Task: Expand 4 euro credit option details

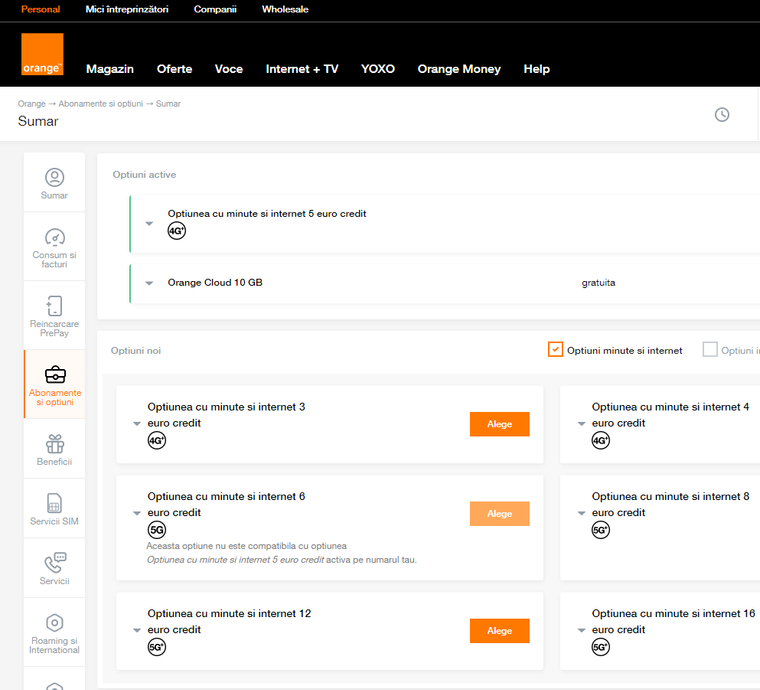Action: pos(582,423)
